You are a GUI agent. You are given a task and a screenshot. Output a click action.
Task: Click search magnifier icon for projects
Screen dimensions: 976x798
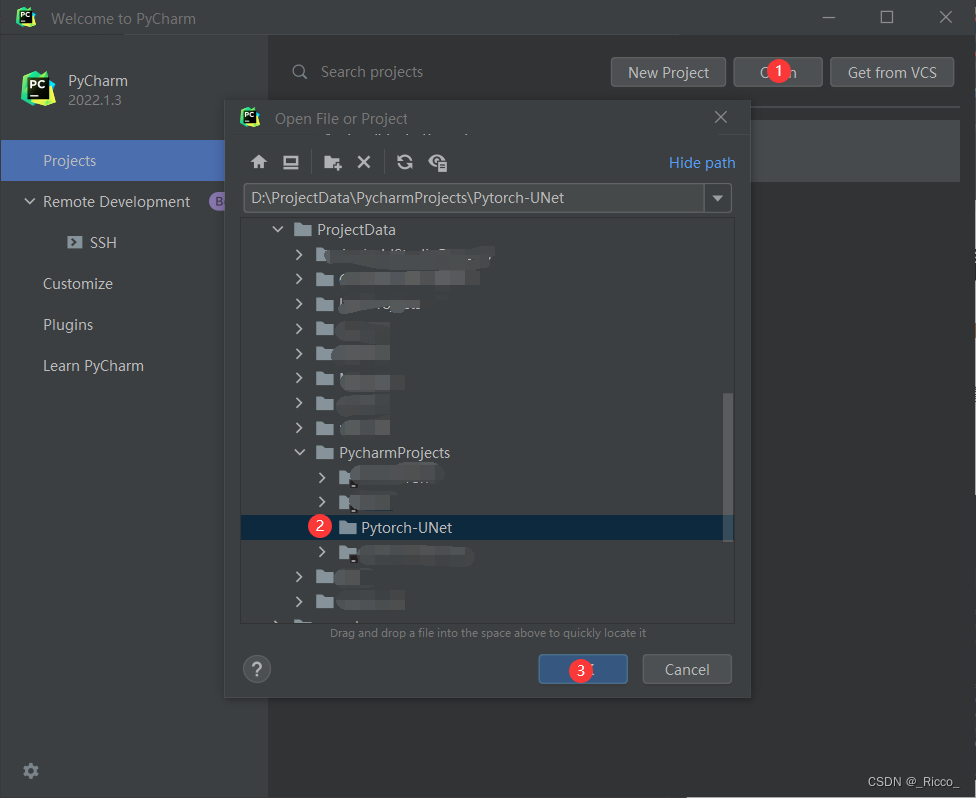click(299, 72)
